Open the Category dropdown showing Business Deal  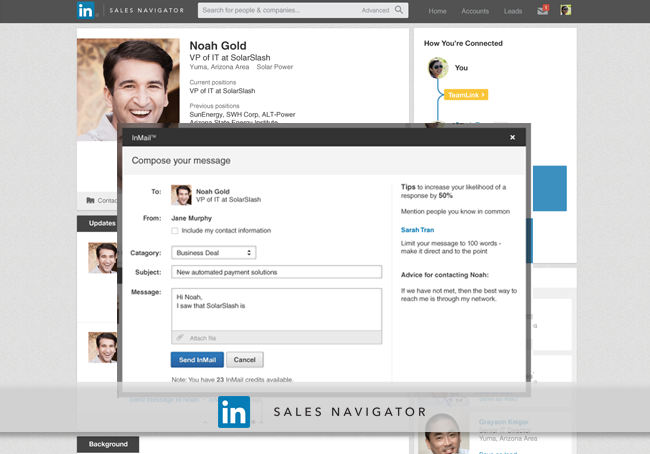[x=213, y=253]
